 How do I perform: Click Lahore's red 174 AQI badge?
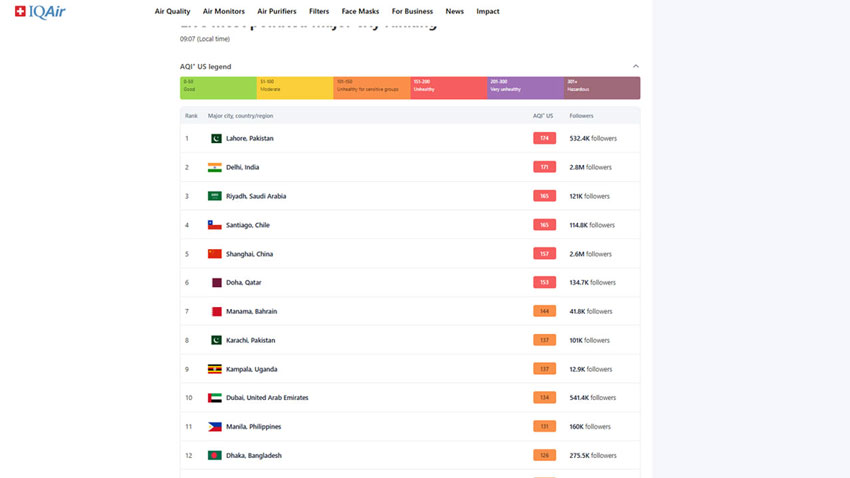[544, 138]
